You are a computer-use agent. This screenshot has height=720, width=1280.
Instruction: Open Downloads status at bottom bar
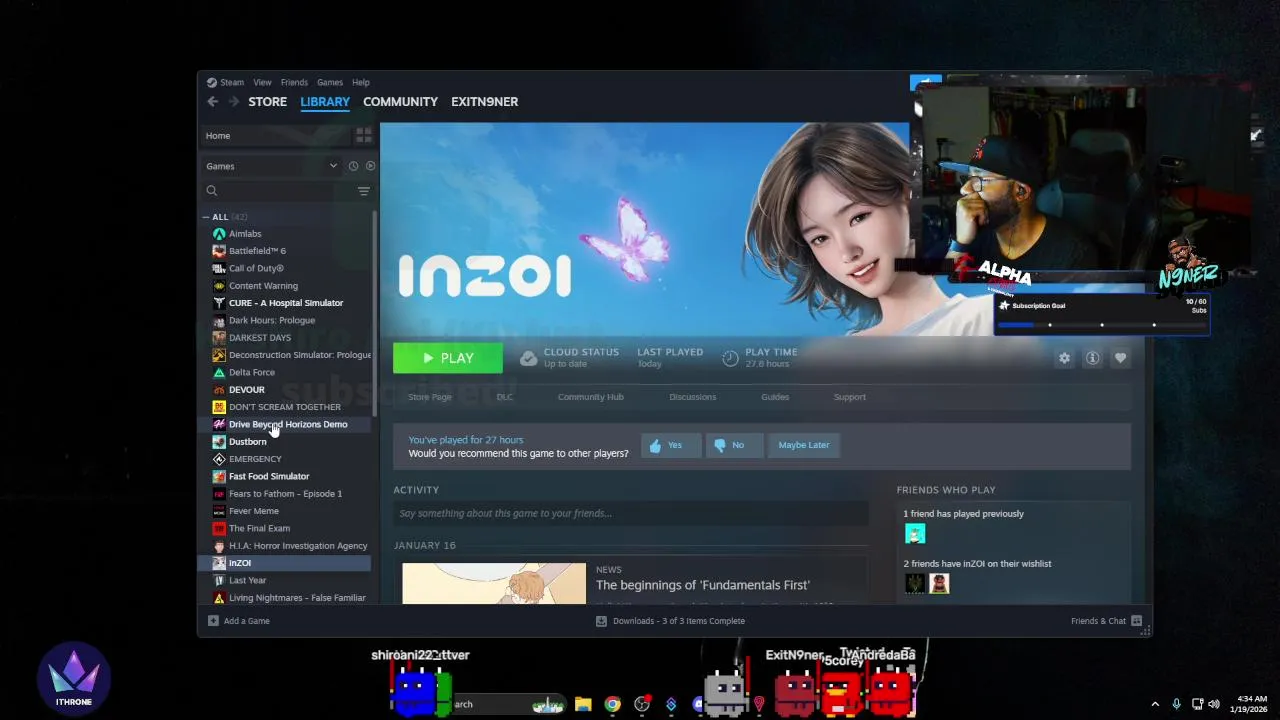[x=670, y=621]
